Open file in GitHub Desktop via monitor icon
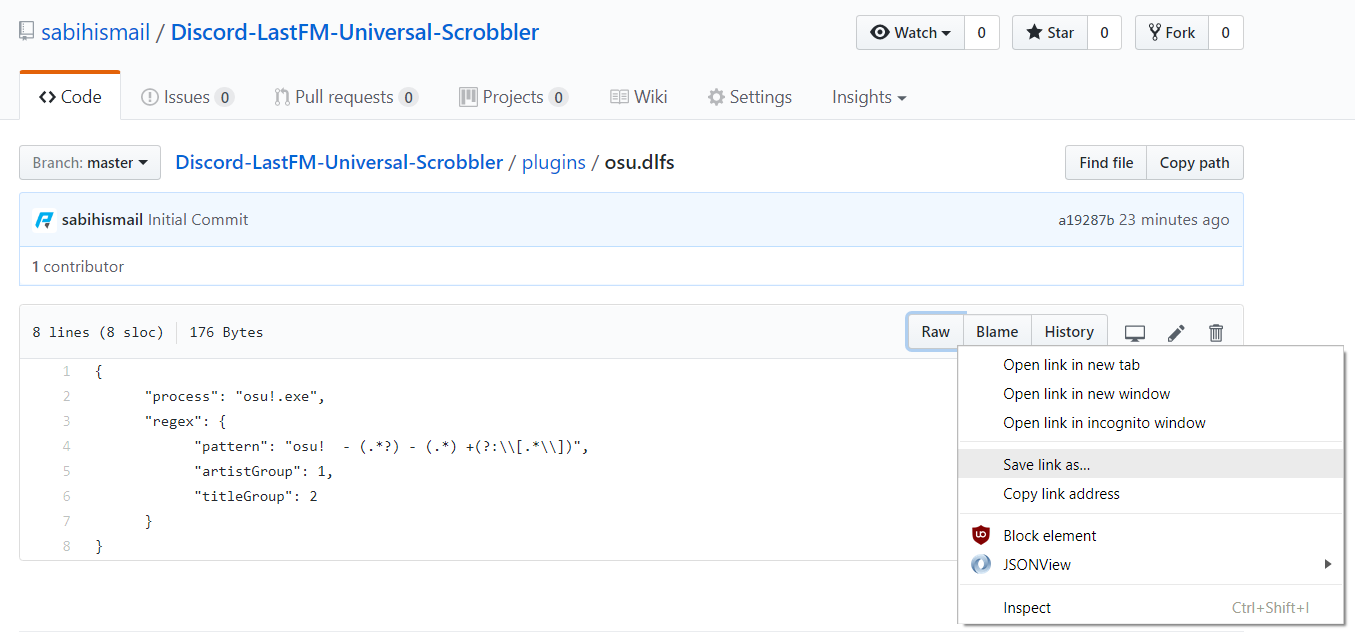1355x642 pixels. (1135, 332)
